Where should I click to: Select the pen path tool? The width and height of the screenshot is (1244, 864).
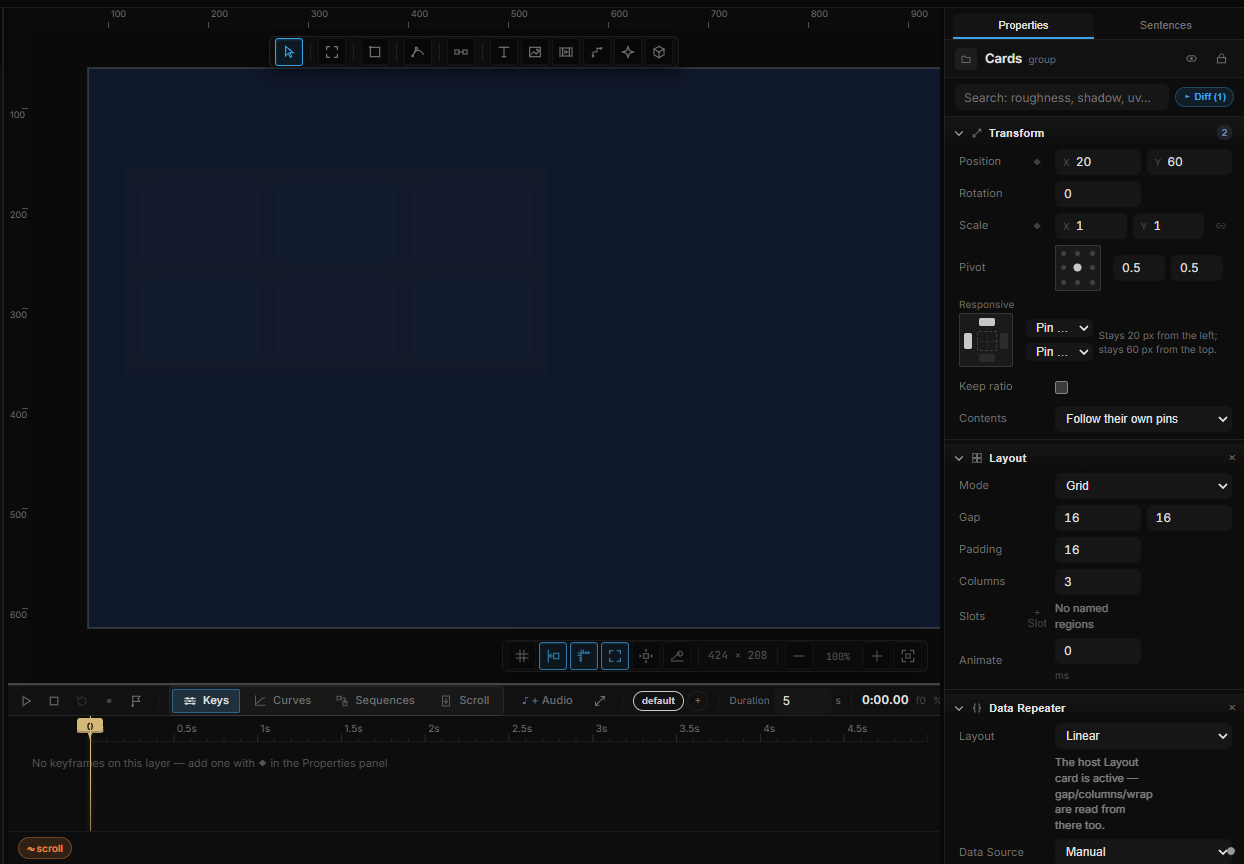point(418,52)
